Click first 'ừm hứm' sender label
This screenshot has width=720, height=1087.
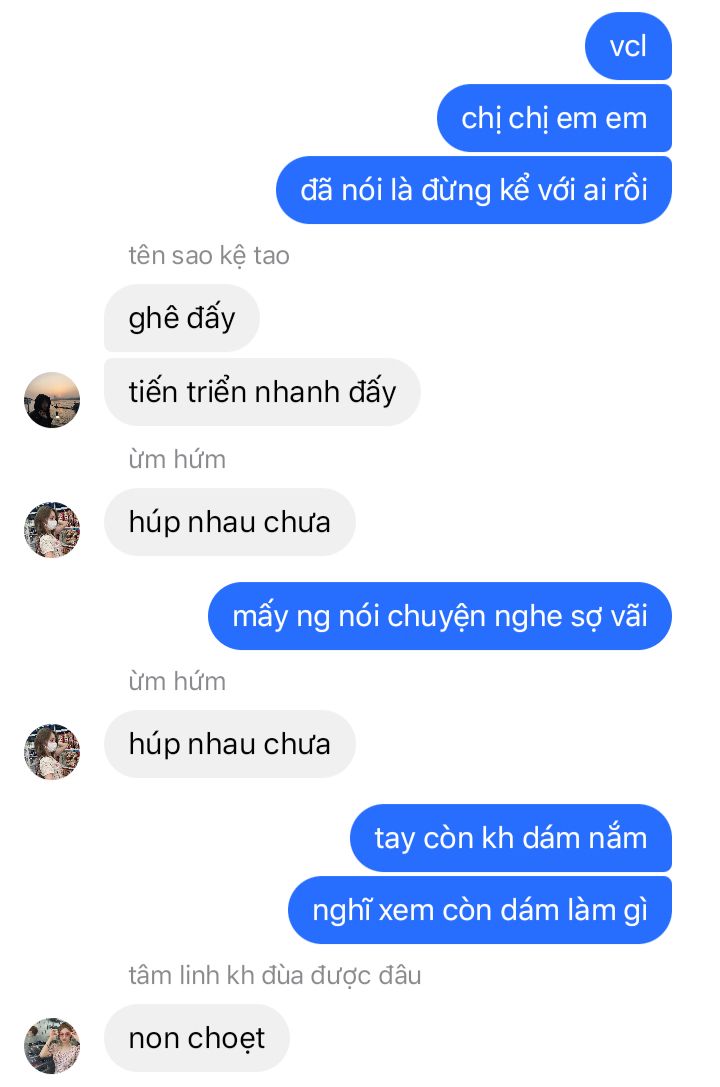click(x=177, y=460)
